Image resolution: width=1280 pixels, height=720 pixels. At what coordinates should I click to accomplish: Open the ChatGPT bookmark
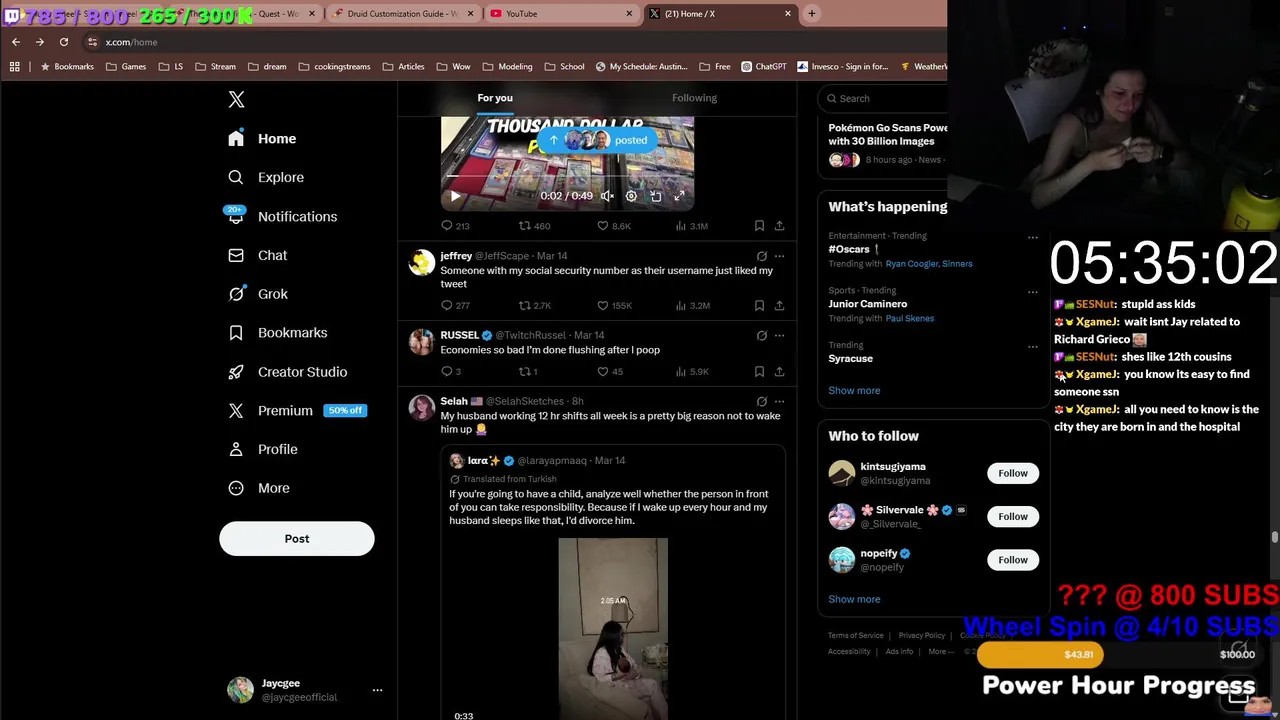coord(764,67)
